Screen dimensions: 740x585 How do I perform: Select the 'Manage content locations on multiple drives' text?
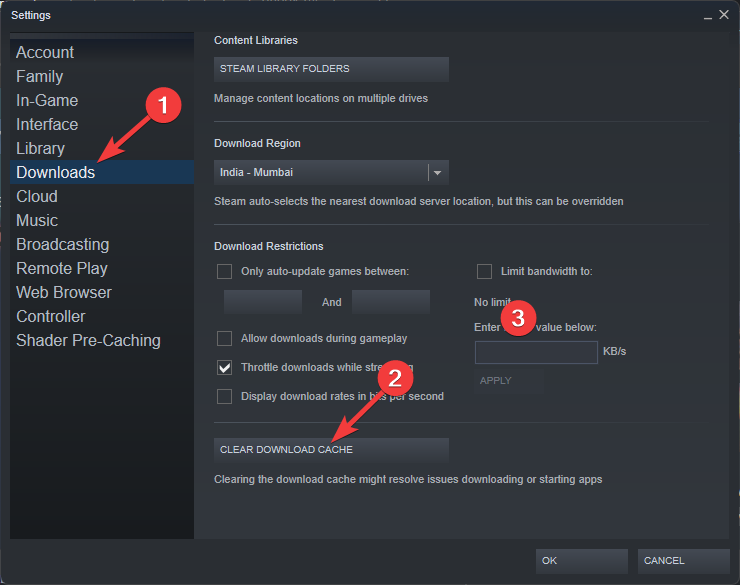321,99
